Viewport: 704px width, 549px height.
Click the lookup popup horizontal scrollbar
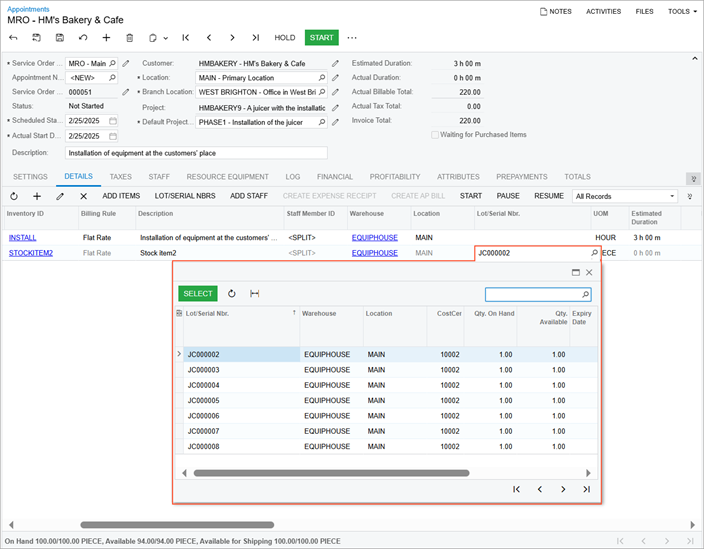click(x=331, y=473)
